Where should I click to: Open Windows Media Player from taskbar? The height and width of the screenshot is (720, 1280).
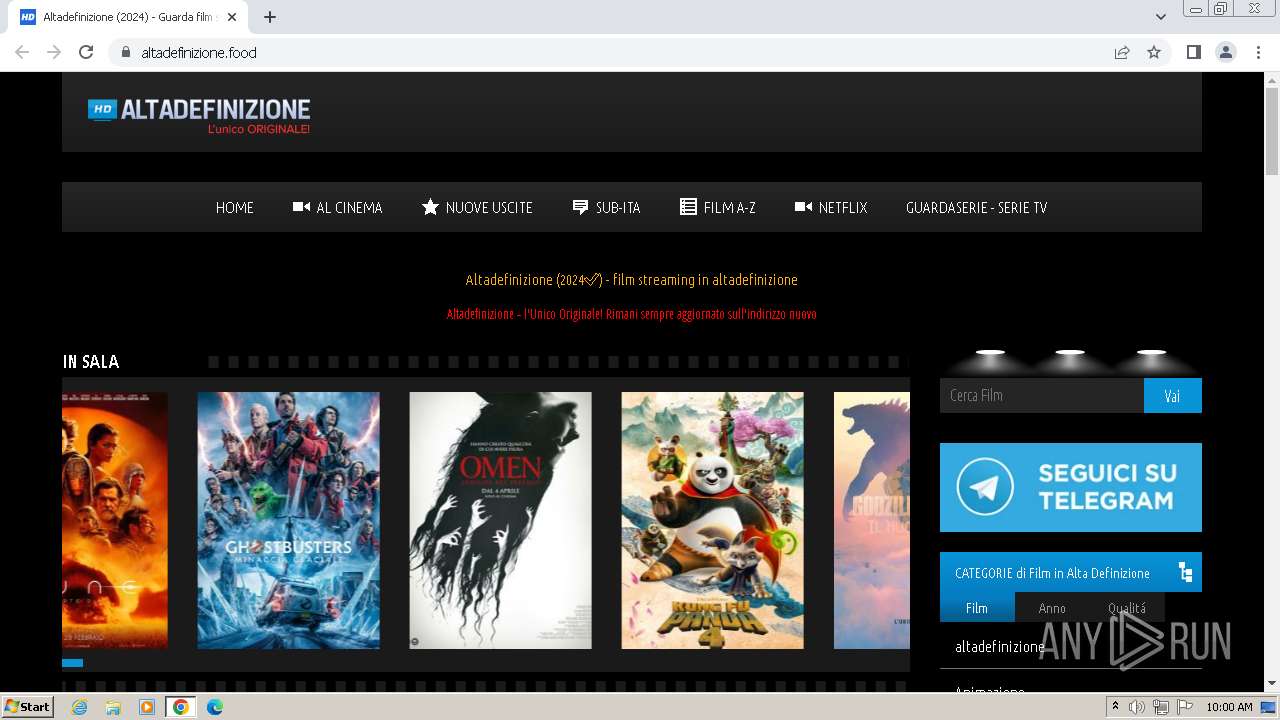tap(147, 707)
